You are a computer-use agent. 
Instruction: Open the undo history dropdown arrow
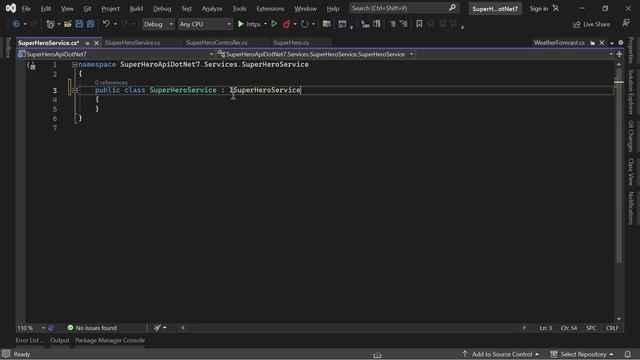[116, 24]
